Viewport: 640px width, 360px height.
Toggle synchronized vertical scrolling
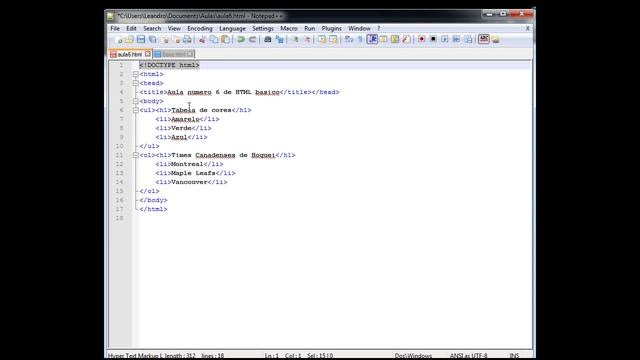pyautogui.click(x=322, y=40)
